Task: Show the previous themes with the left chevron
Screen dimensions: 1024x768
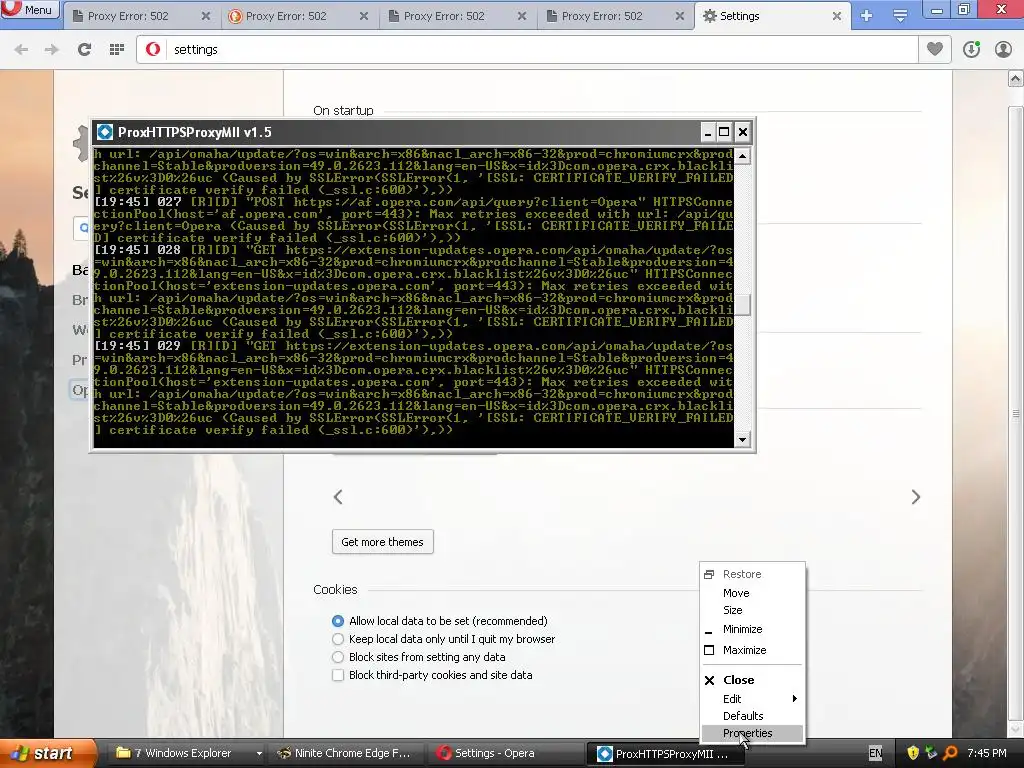Action: point(338,497)
